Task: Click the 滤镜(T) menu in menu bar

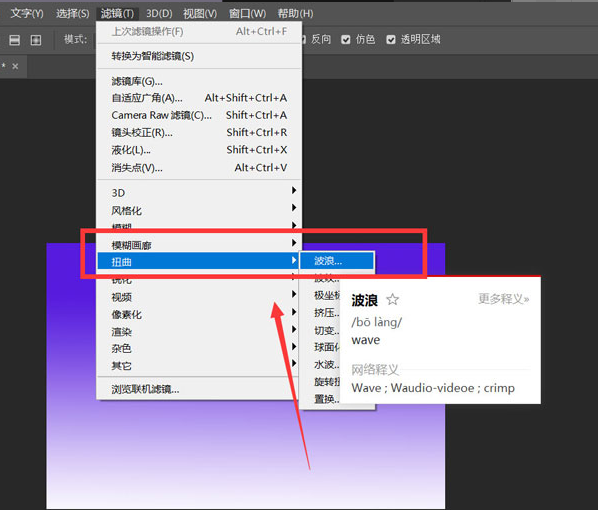Action: (x=117, y=14)
